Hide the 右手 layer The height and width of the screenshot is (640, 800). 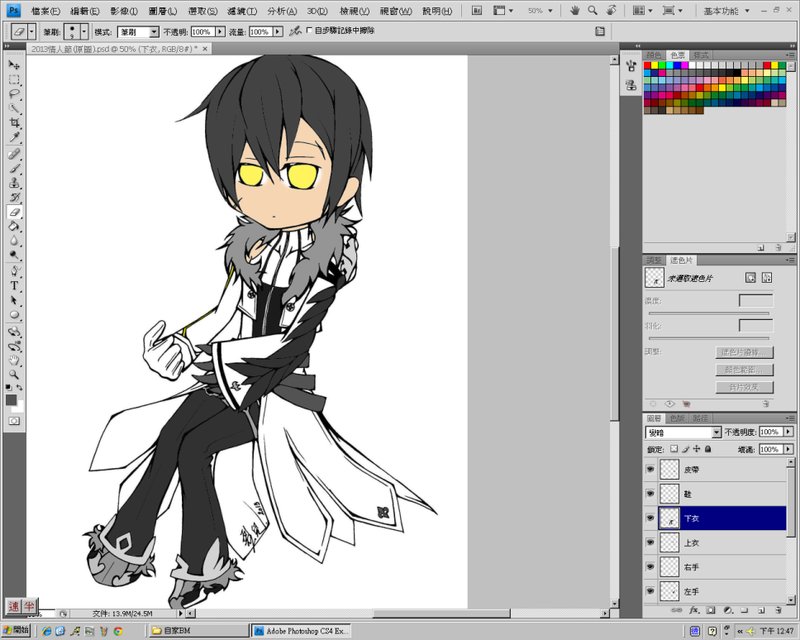tap(650, 567)
